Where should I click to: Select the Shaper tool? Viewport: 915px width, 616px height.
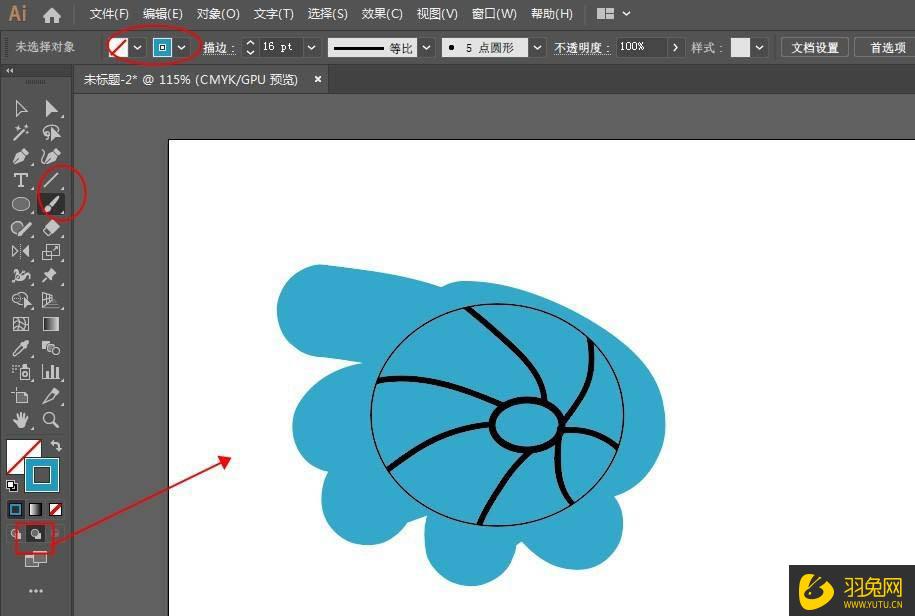[21, 228]
